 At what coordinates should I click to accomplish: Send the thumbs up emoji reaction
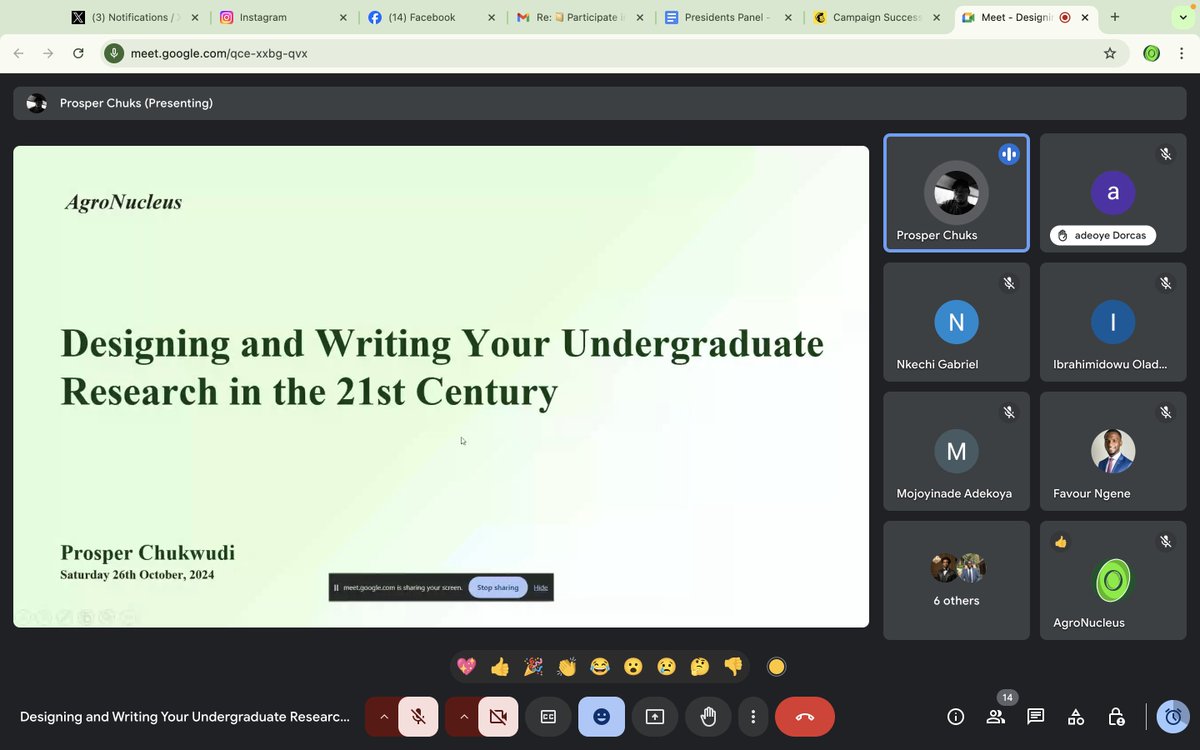point(500,667)
